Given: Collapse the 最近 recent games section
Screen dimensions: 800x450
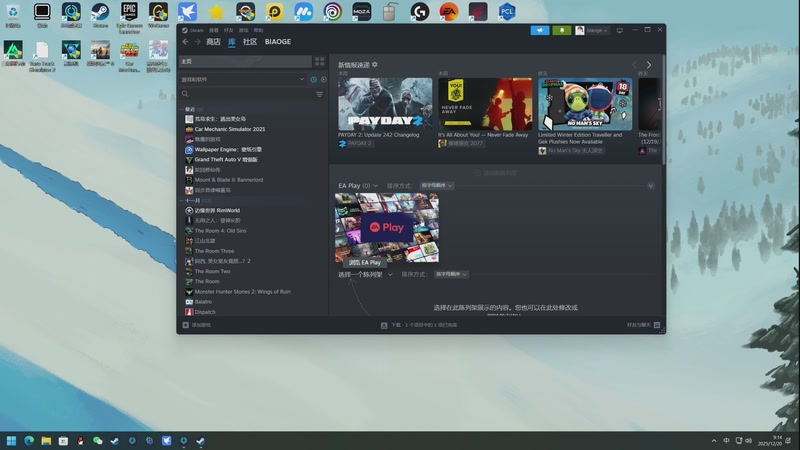Looking at the screenshot, I should tap(182, 109).
